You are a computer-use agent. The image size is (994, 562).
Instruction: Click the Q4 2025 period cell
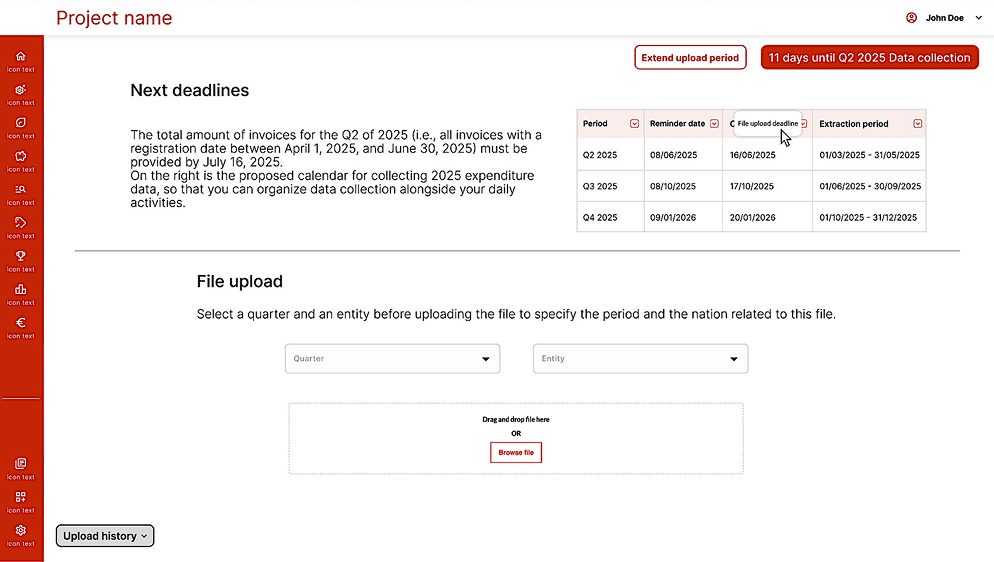pyautogui.click(x=610, y=217)
